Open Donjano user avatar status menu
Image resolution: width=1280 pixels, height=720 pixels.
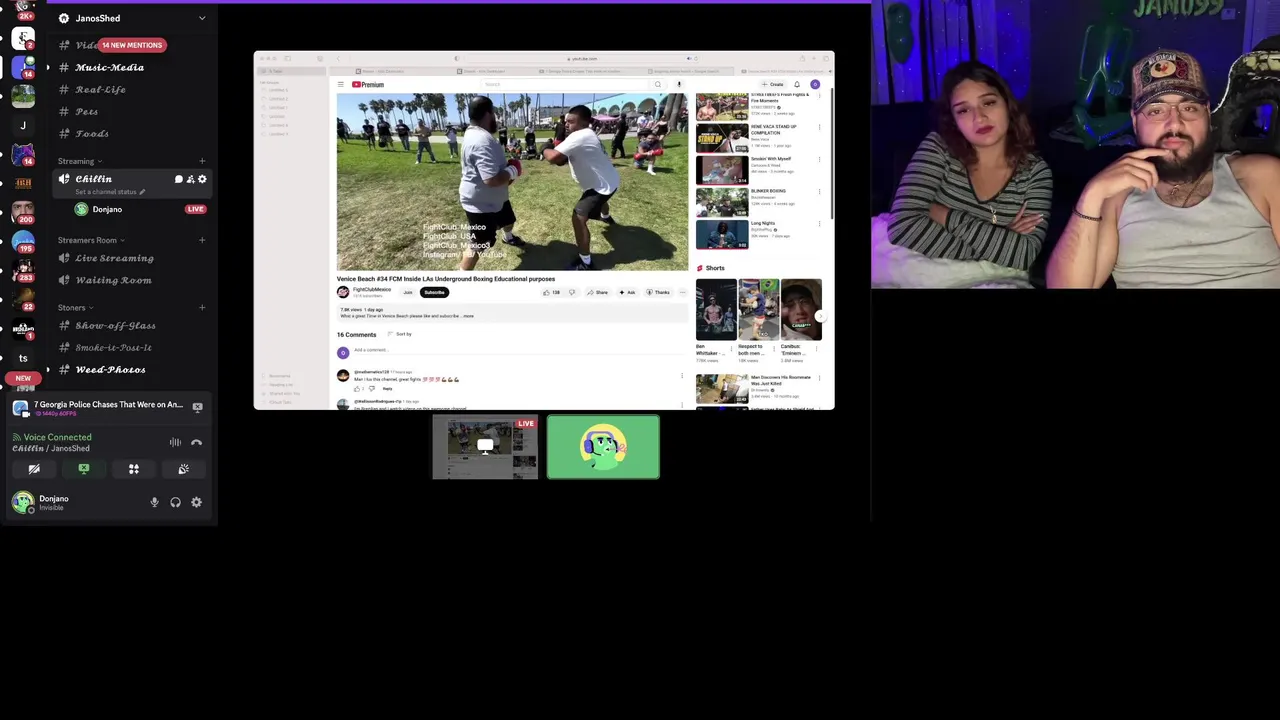pyautogui.click(x=23, y=502)
